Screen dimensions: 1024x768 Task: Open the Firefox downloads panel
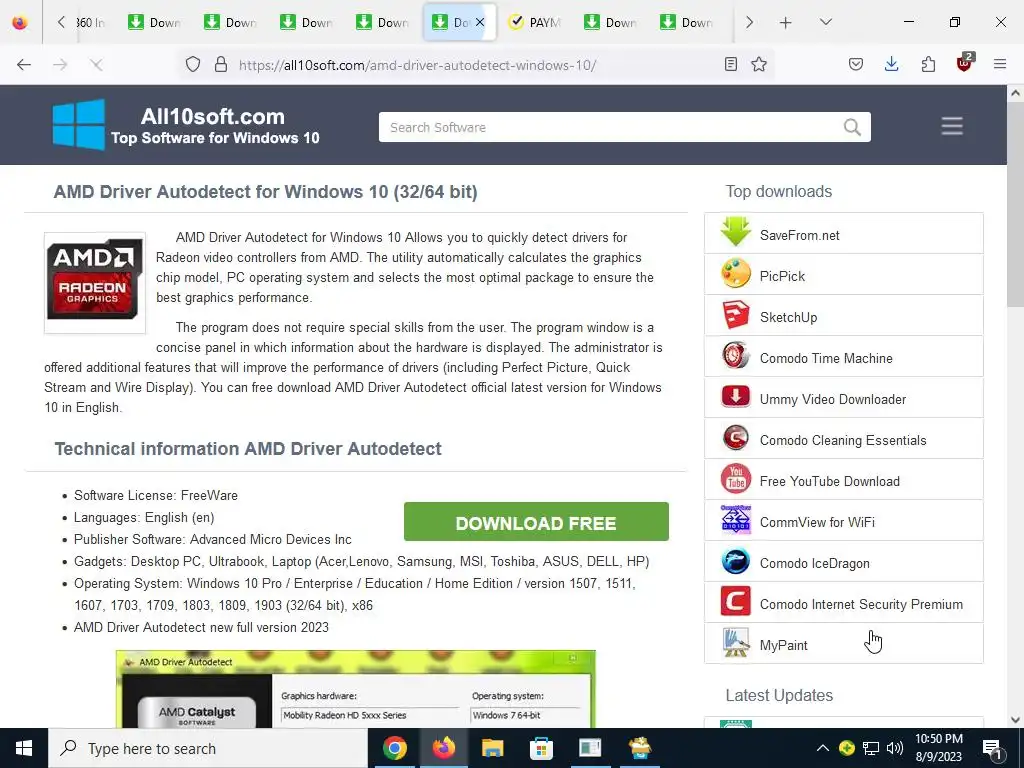point(891,64)
